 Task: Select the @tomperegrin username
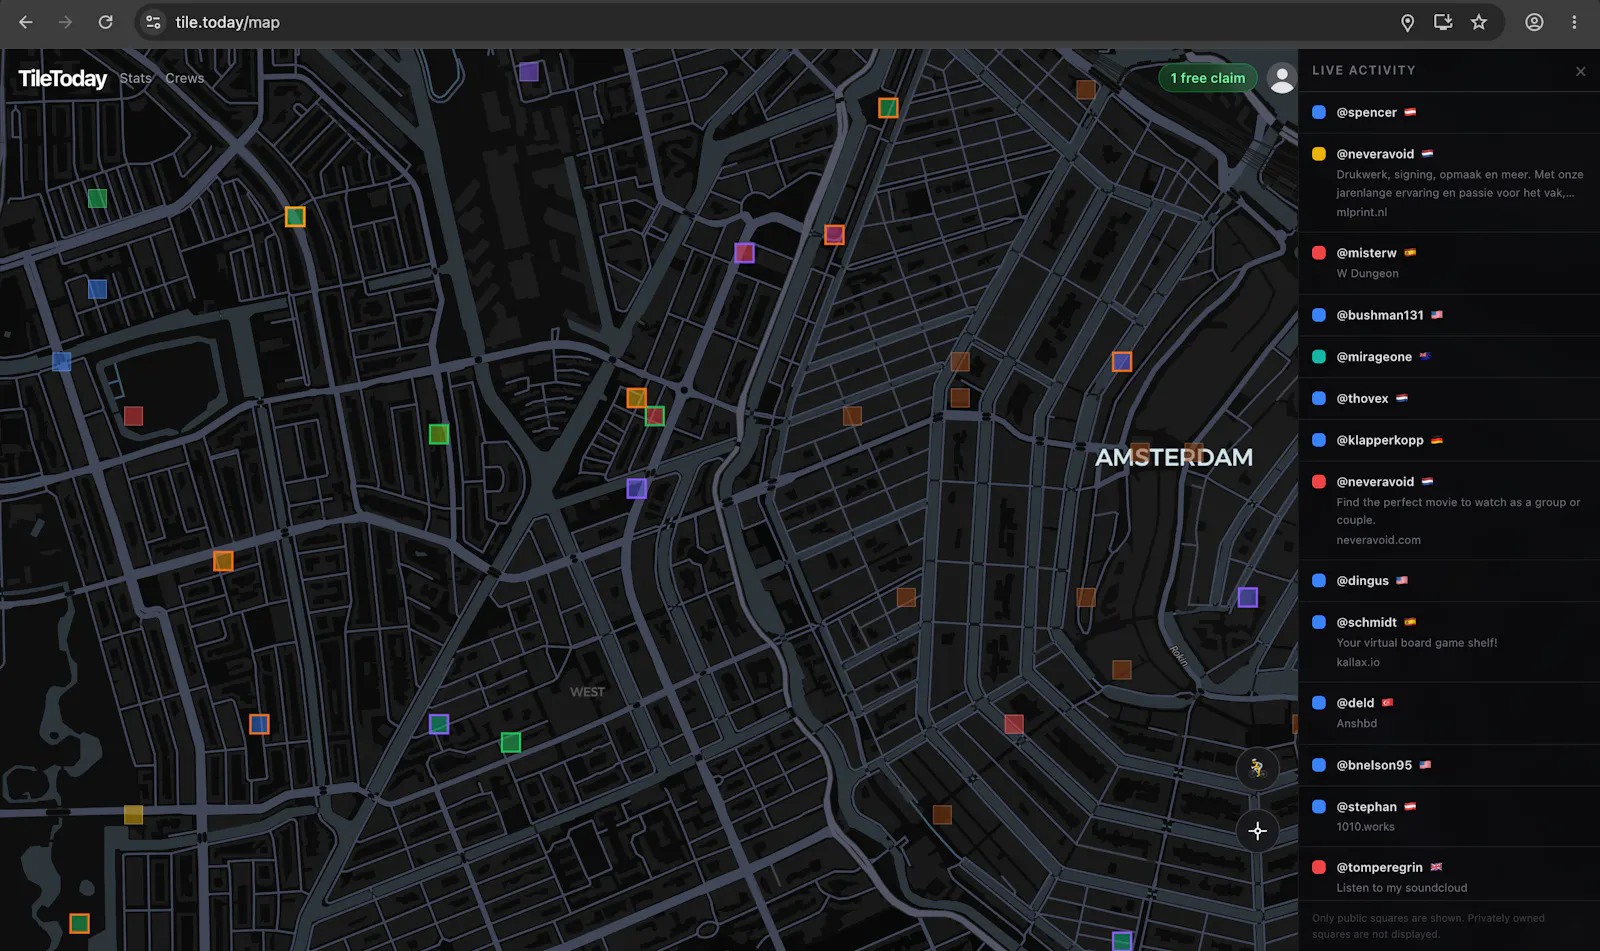[x=1380, y=867]
